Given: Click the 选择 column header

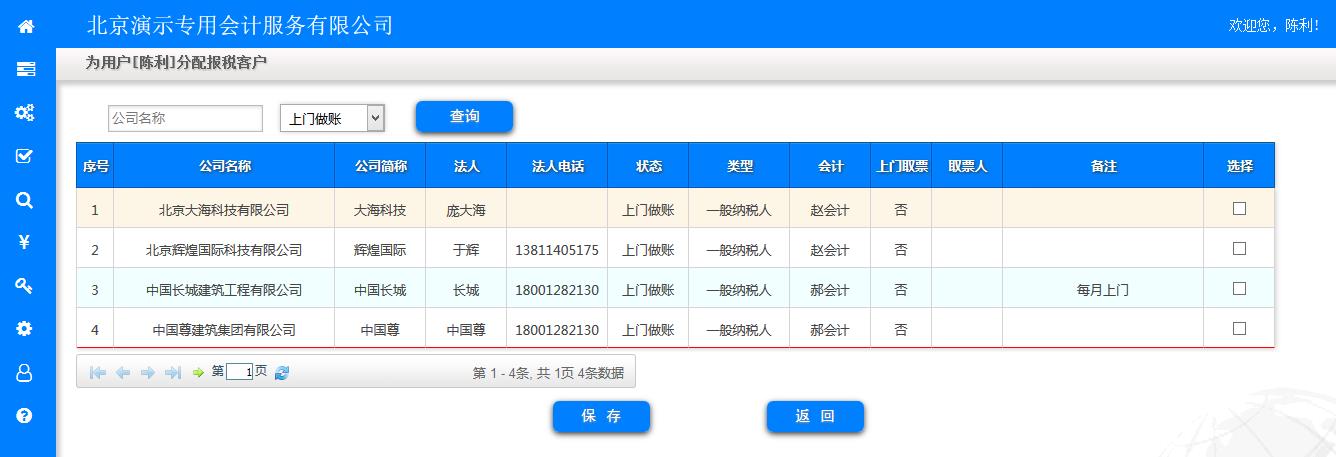Looking at the screenshot, I should click(x=1239, y=165).
